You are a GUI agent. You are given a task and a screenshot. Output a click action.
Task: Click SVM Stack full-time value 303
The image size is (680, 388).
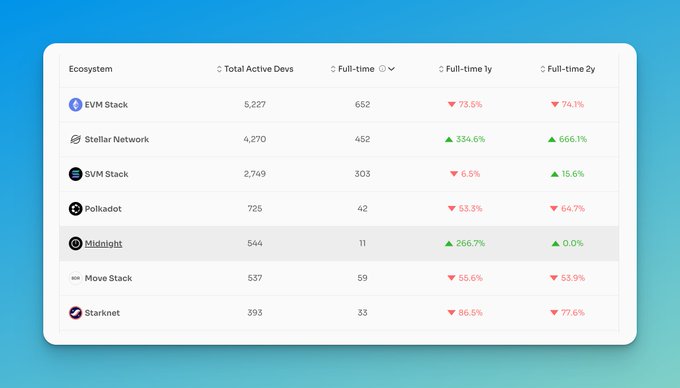[x=362, y=174]
